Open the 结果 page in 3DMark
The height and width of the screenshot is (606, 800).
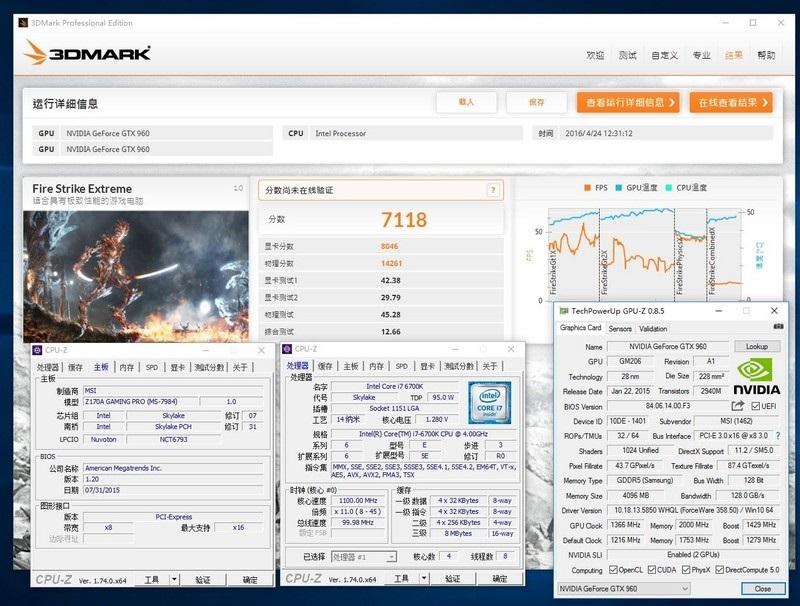[x=734, y=55]
